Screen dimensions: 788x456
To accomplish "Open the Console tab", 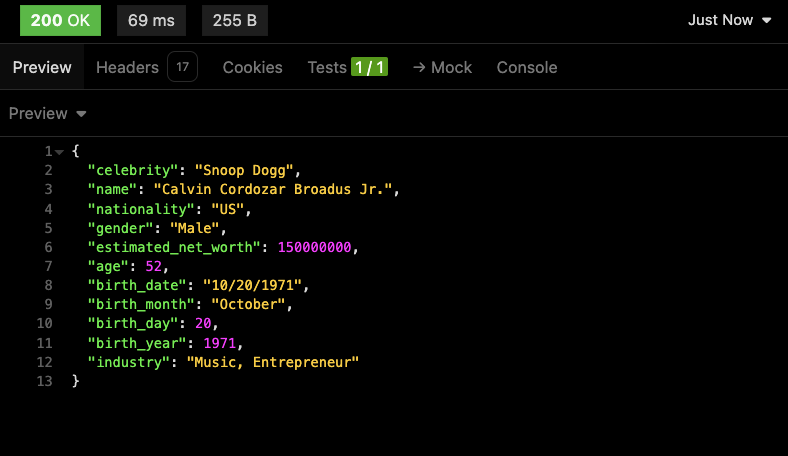I will tap(527, 67).
